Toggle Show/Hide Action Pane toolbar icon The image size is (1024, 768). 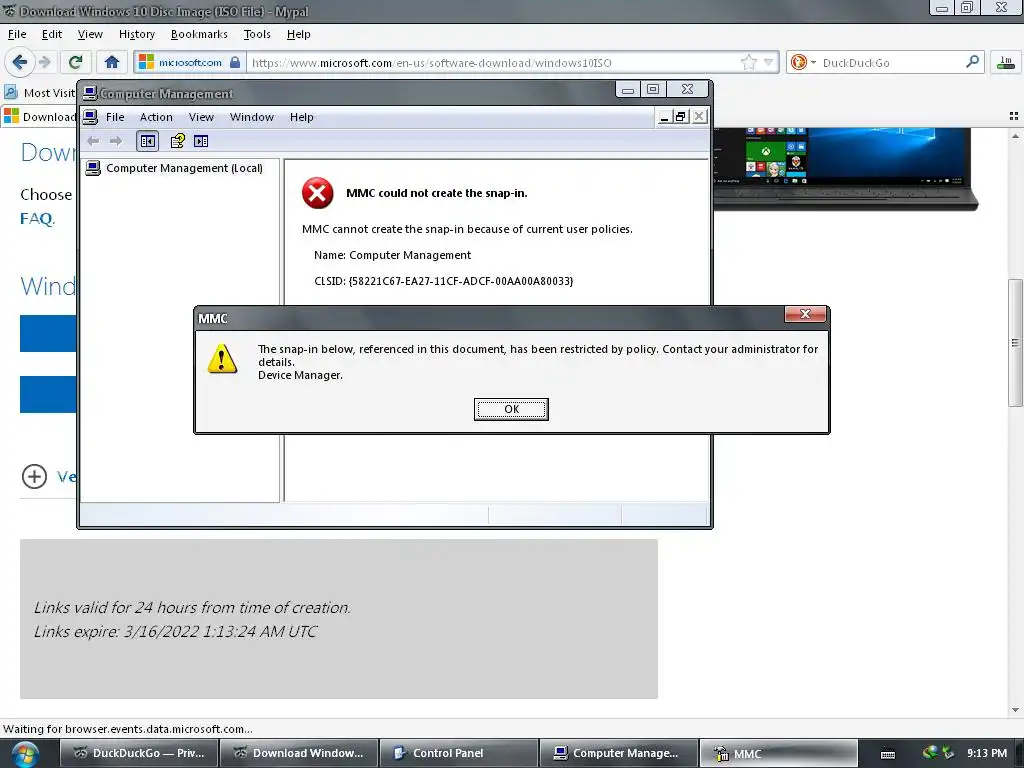pyautogui.click(x=201, y=141)
